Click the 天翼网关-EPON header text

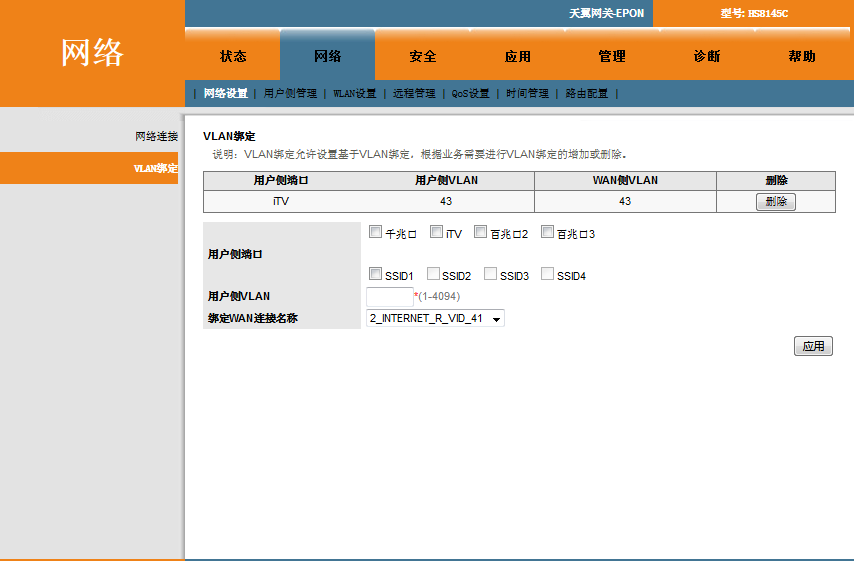(x=607, y=13)
